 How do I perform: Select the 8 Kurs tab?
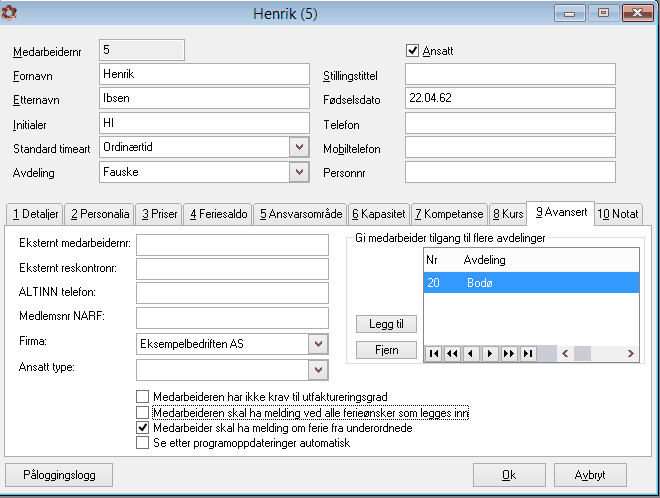click(508, 214)
